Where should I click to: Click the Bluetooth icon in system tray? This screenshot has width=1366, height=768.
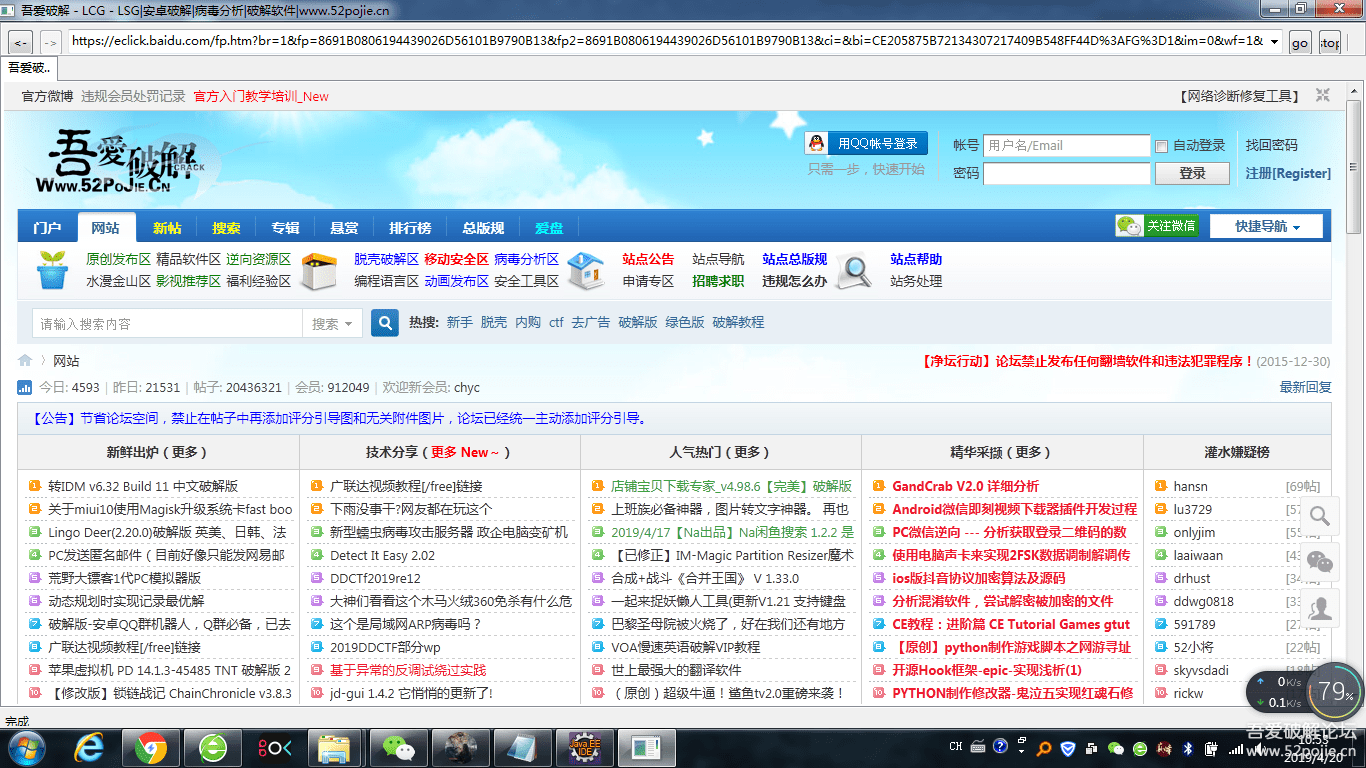1189,748
